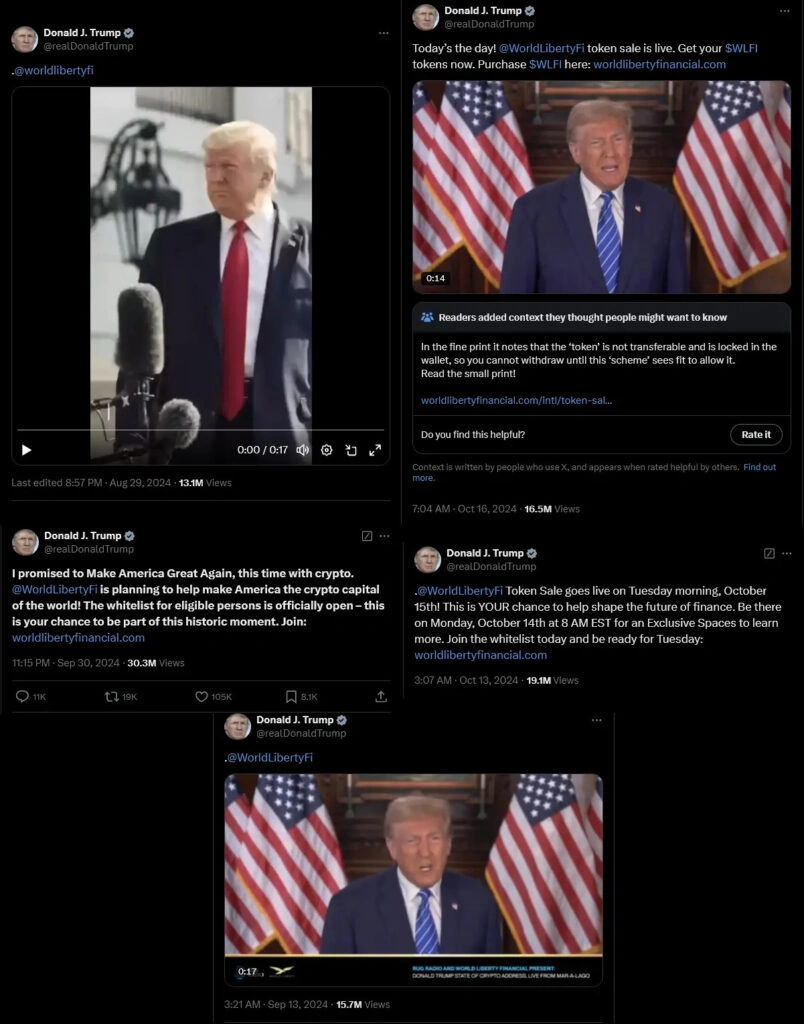Click the $WLFI cashtag after 'Purchase'

(545, 64)
